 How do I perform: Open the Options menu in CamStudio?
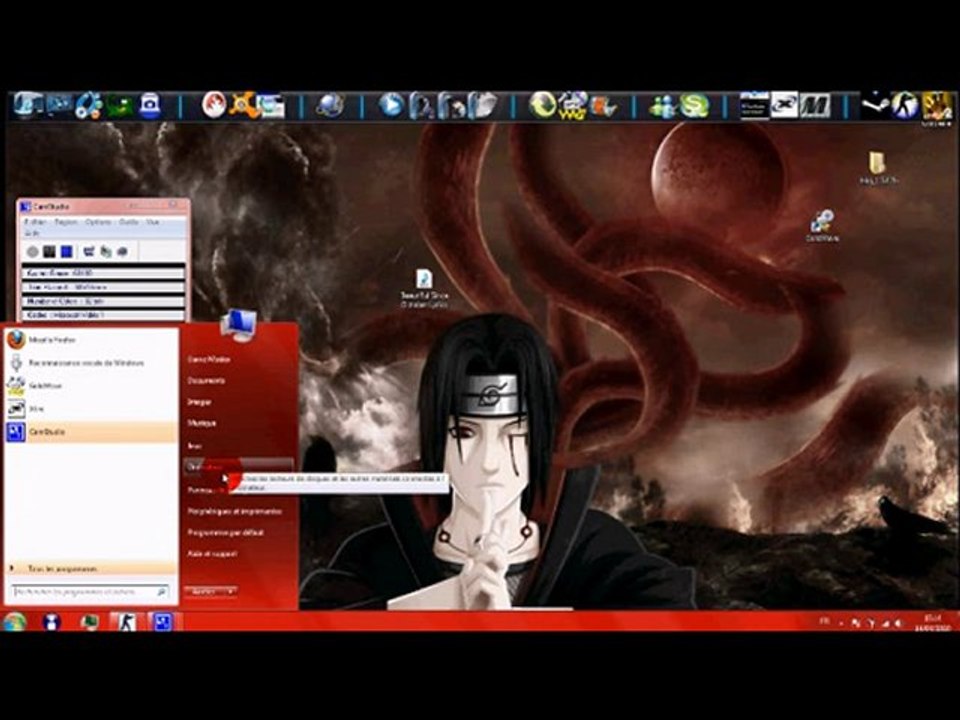point(98,222)
